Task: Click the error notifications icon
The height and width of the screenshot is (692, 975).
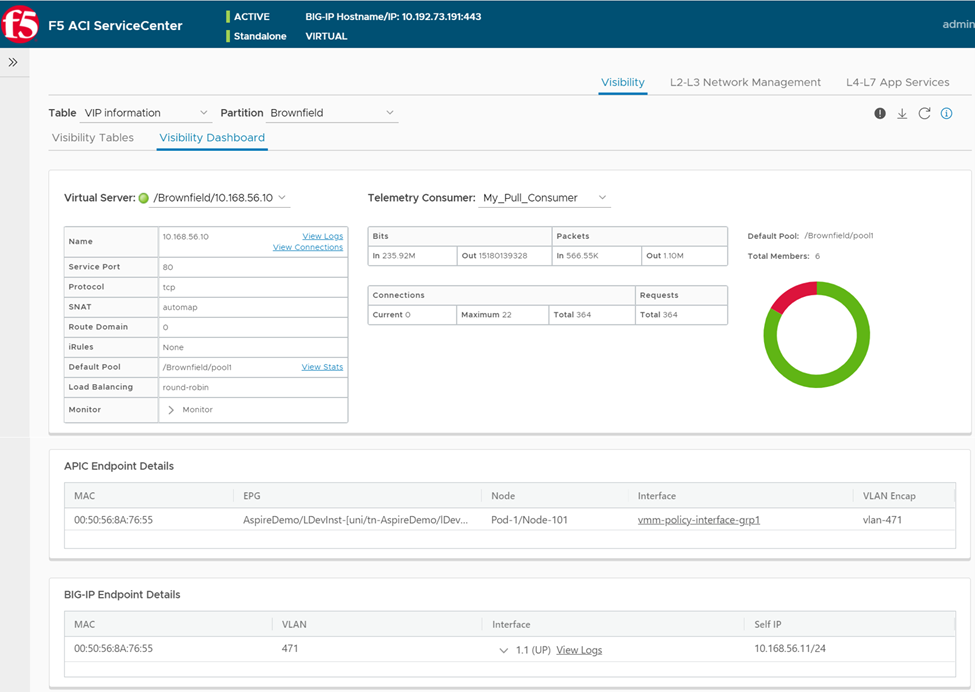Action: (x=879, y=113)
